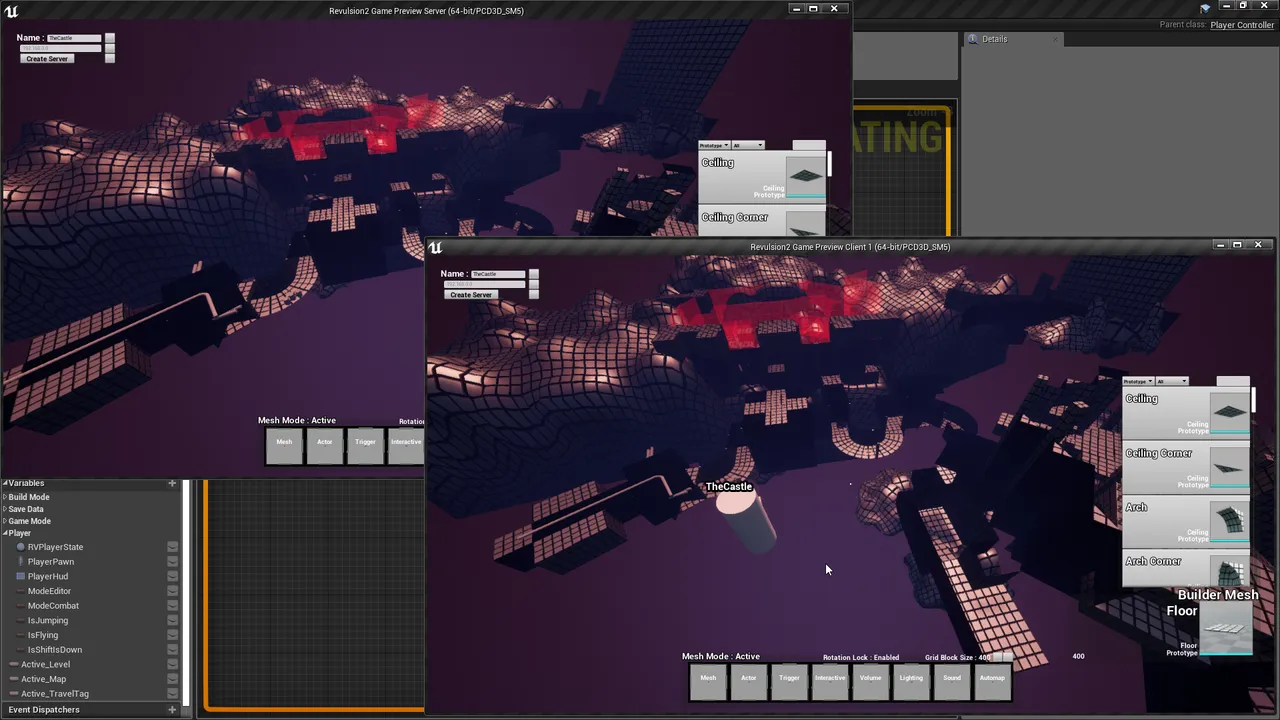
Task: Click Unreal logo in Client 1 title bar
Action: point(436,247)
